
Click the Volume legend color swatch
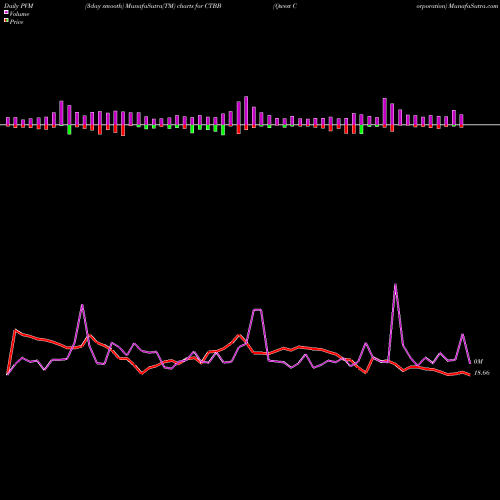tap(6, 13)
